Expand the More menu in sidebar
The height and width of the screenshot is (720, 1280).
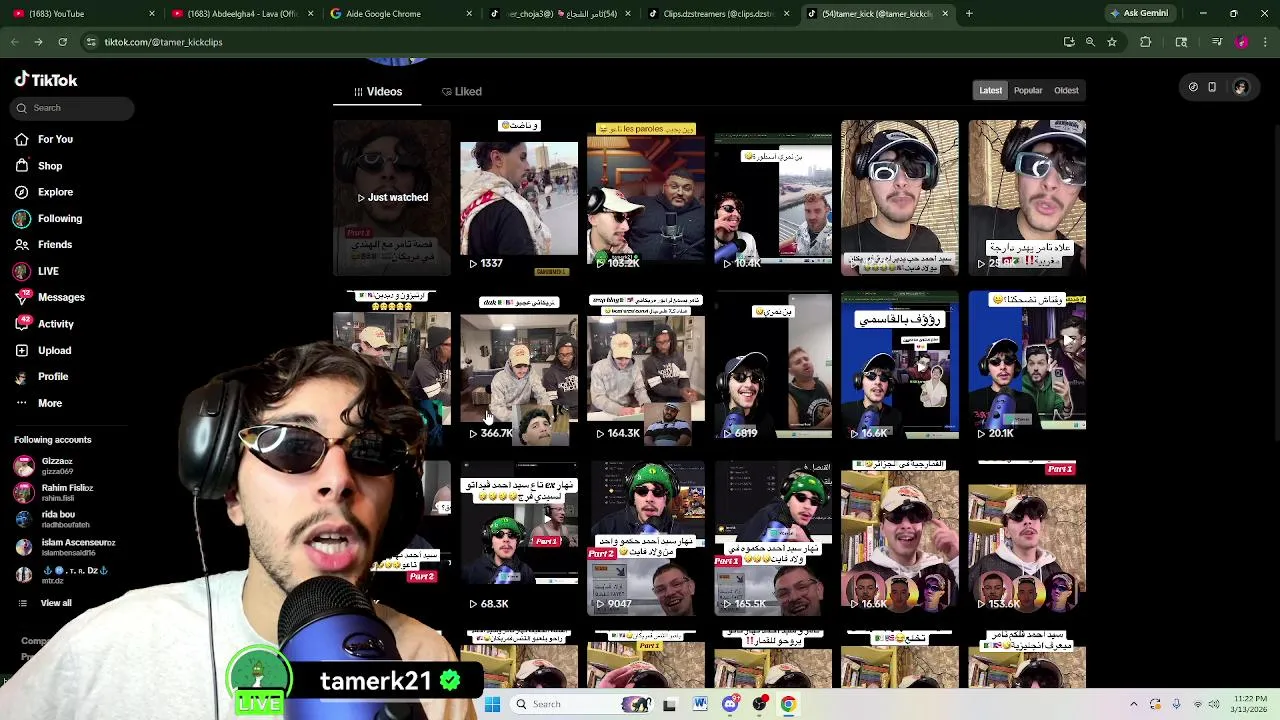tap(39, 403)
